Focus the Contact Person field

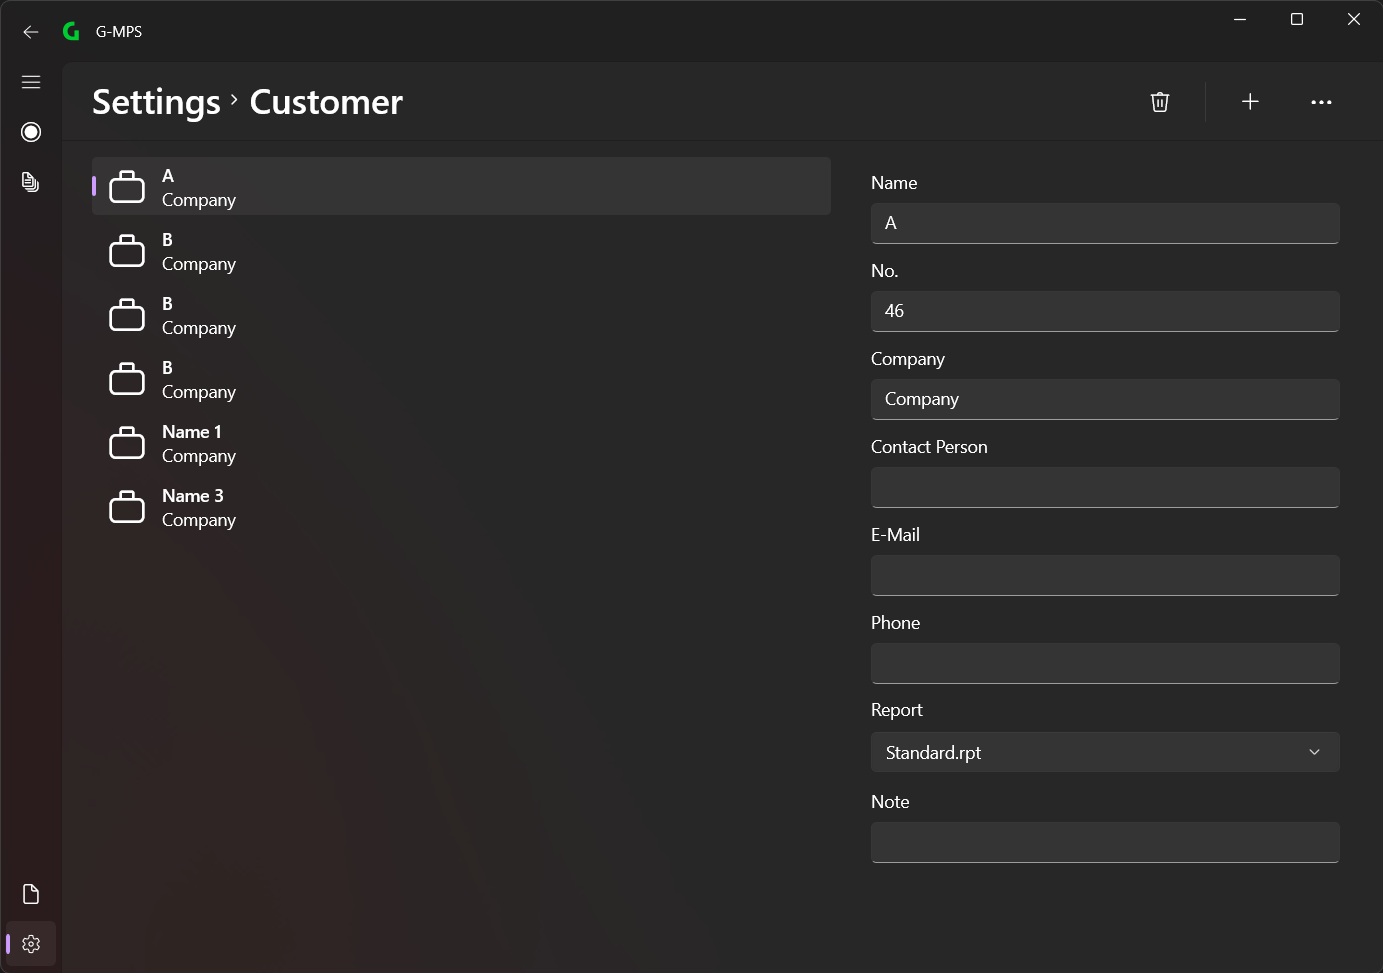[x=1105, y=488]
